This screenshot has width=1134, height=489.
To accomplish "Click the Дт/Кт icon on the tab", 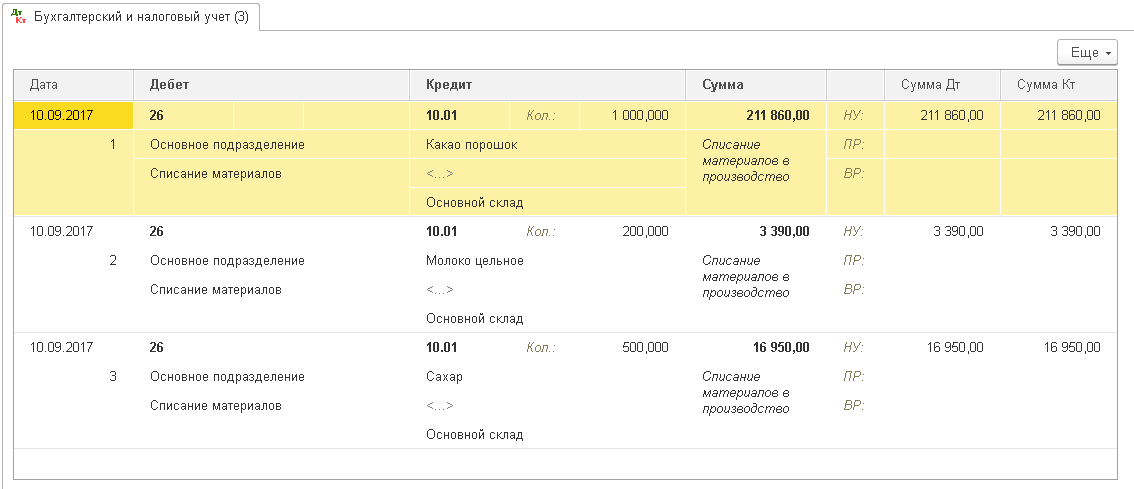I will 20,16.
